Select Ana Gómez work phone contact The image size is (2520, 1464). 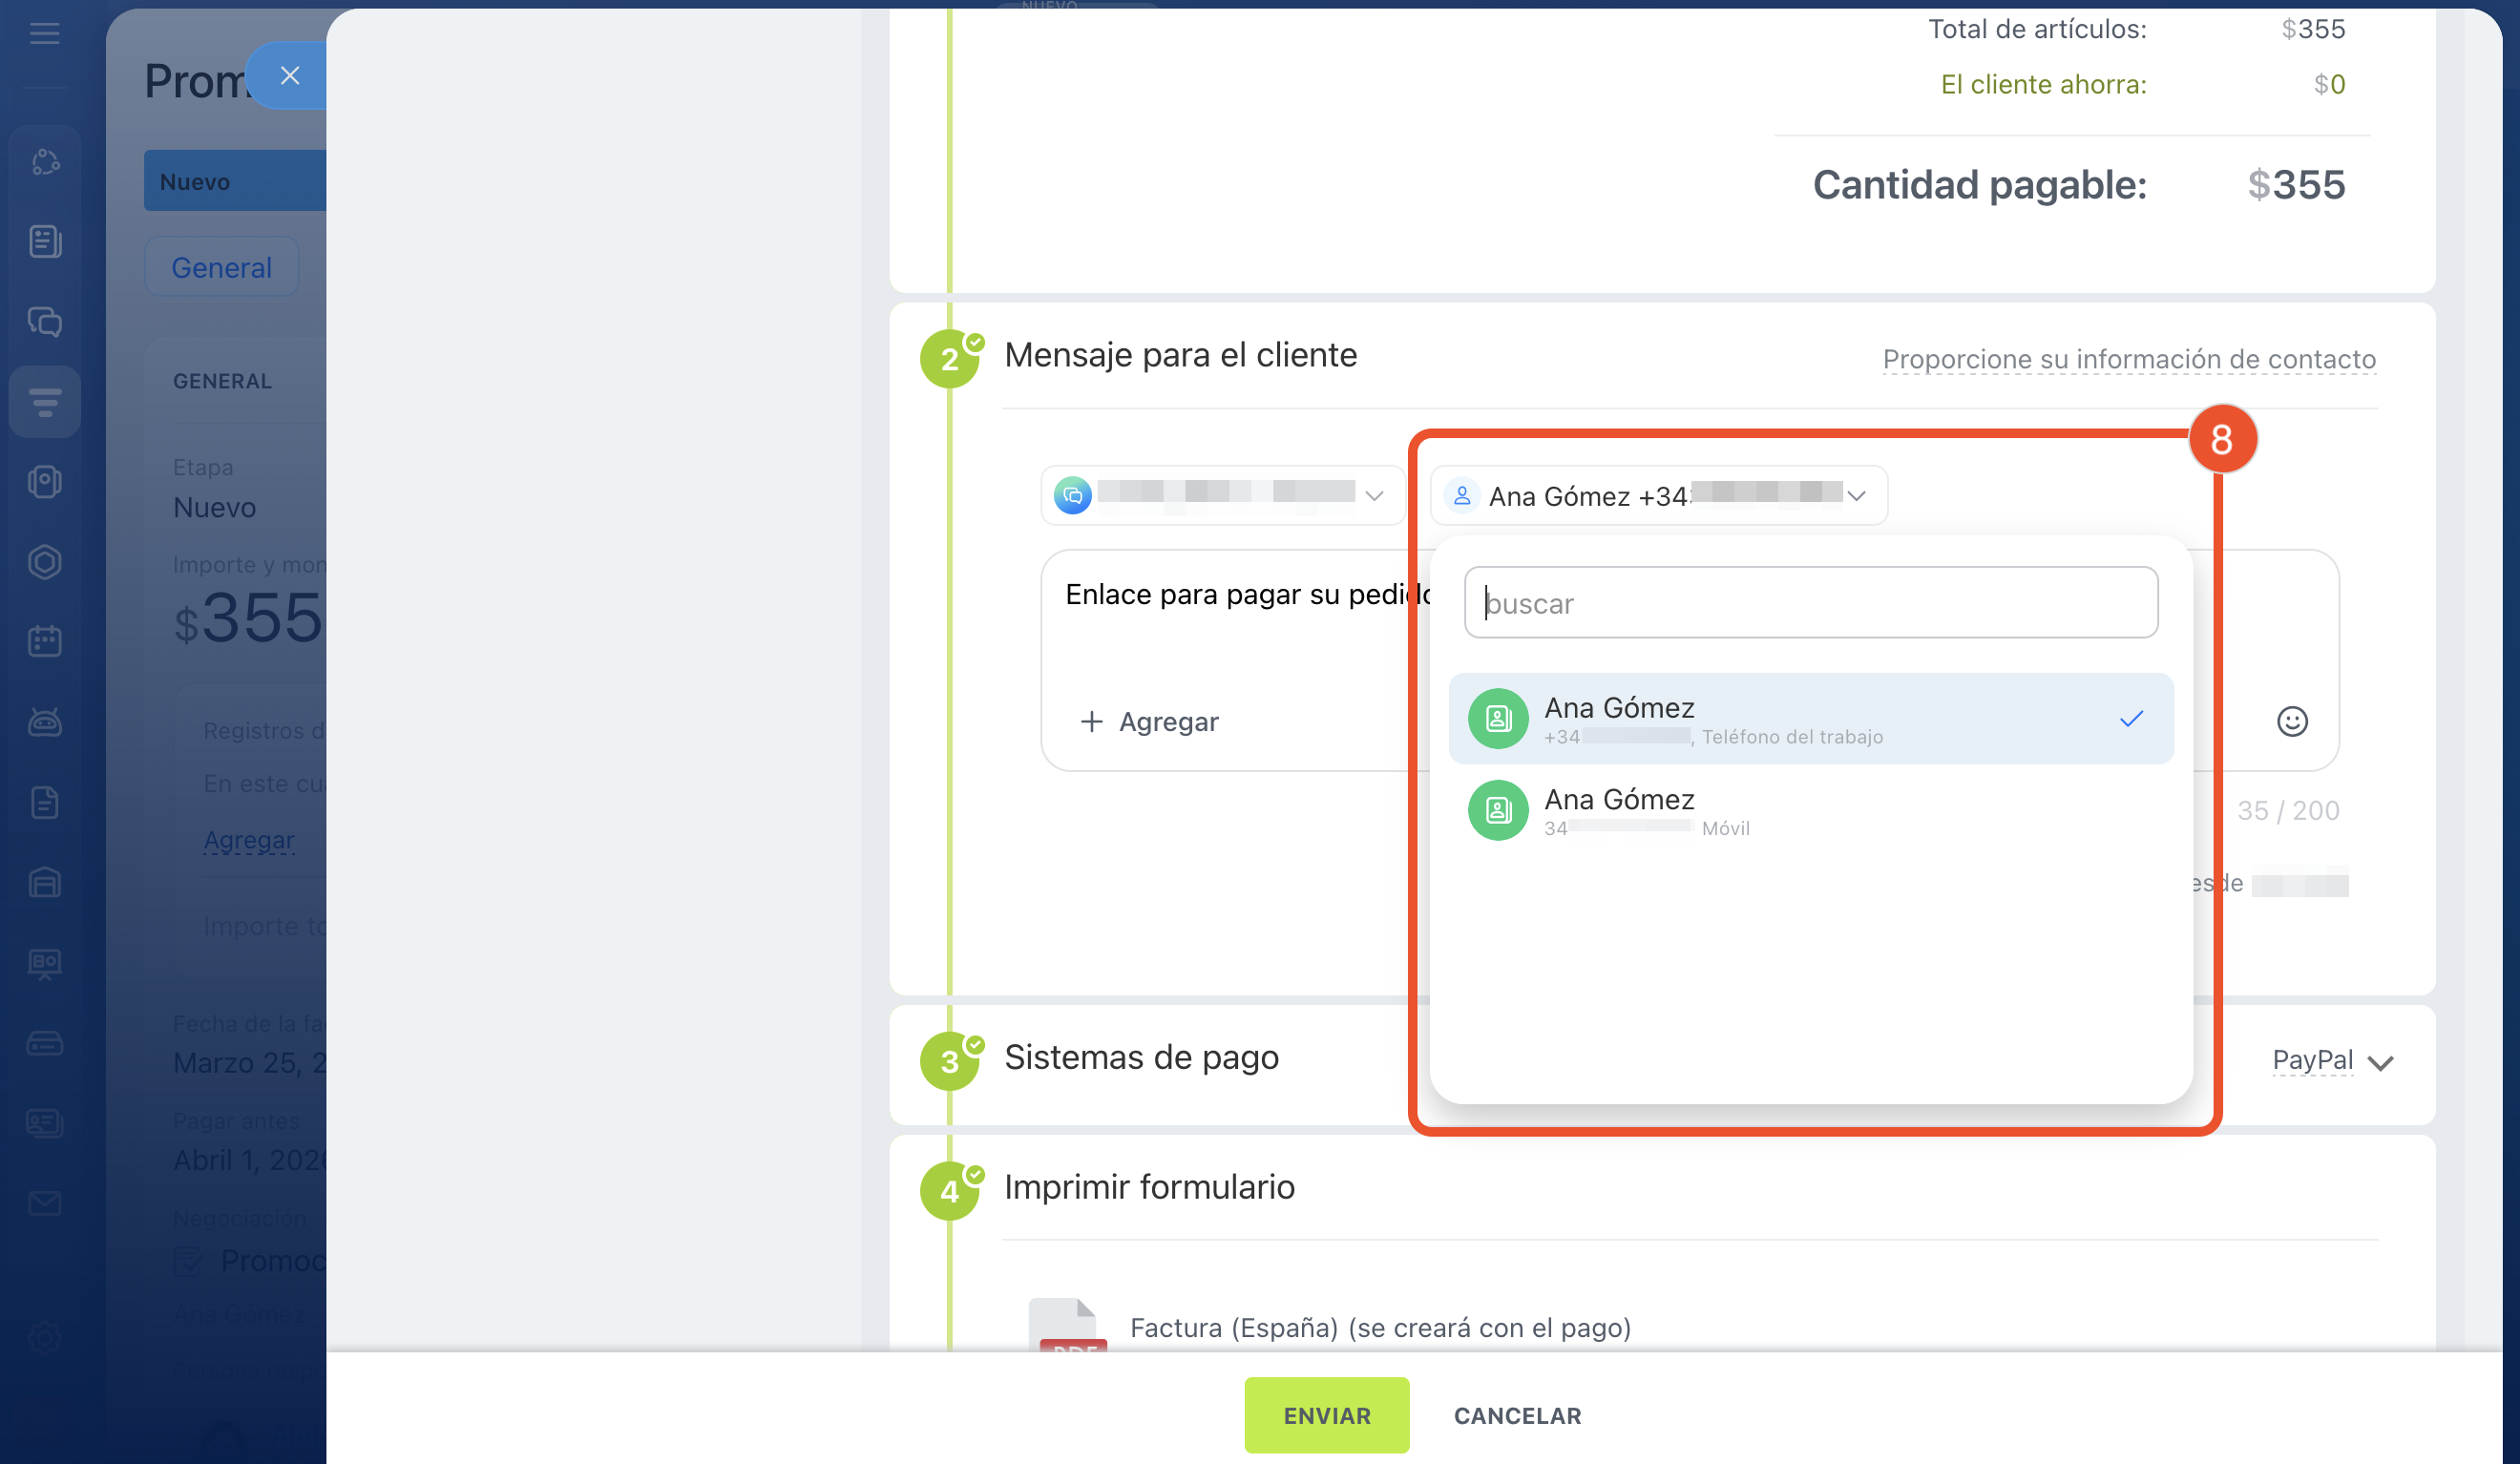(x=1810, y=719)
